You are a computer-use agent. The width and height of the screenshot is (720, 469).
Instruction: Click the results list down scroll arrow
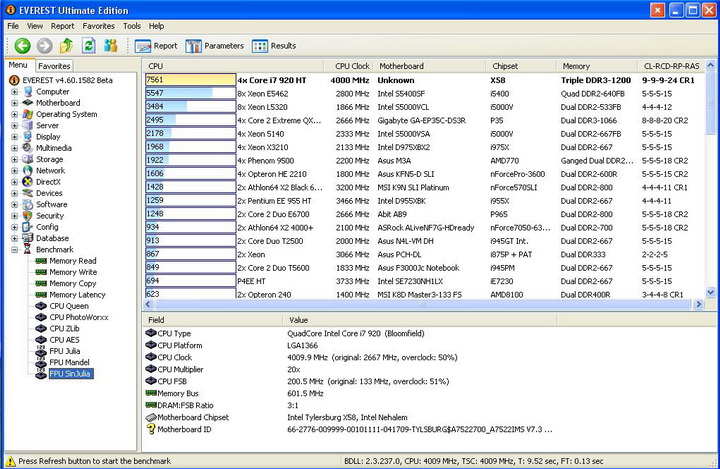710,292
